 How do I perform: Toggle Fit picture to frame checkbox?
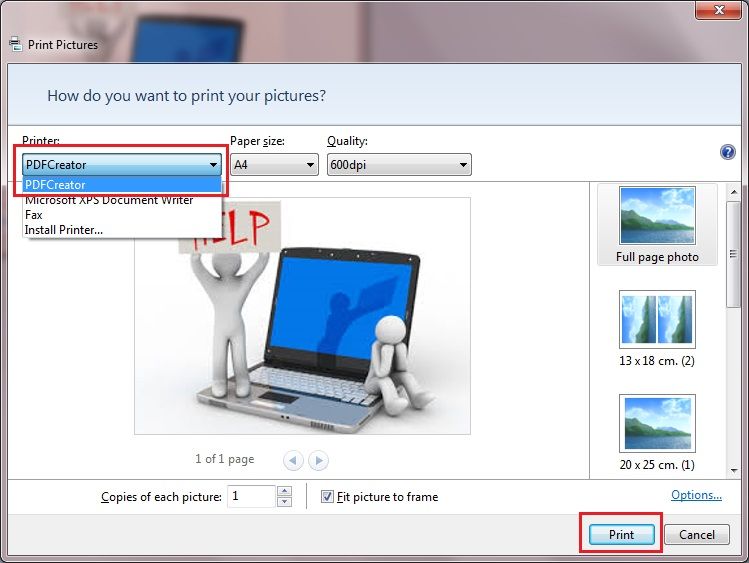(327, 497)
